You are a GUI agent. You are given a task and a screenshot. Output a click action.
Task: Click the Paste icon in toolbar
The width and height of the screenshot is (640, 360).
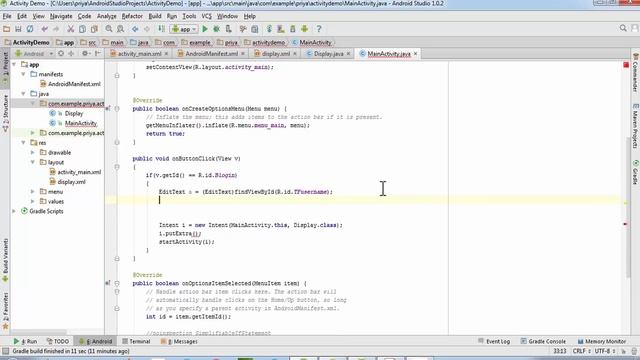pyautogui.click(x=94, y=29)
